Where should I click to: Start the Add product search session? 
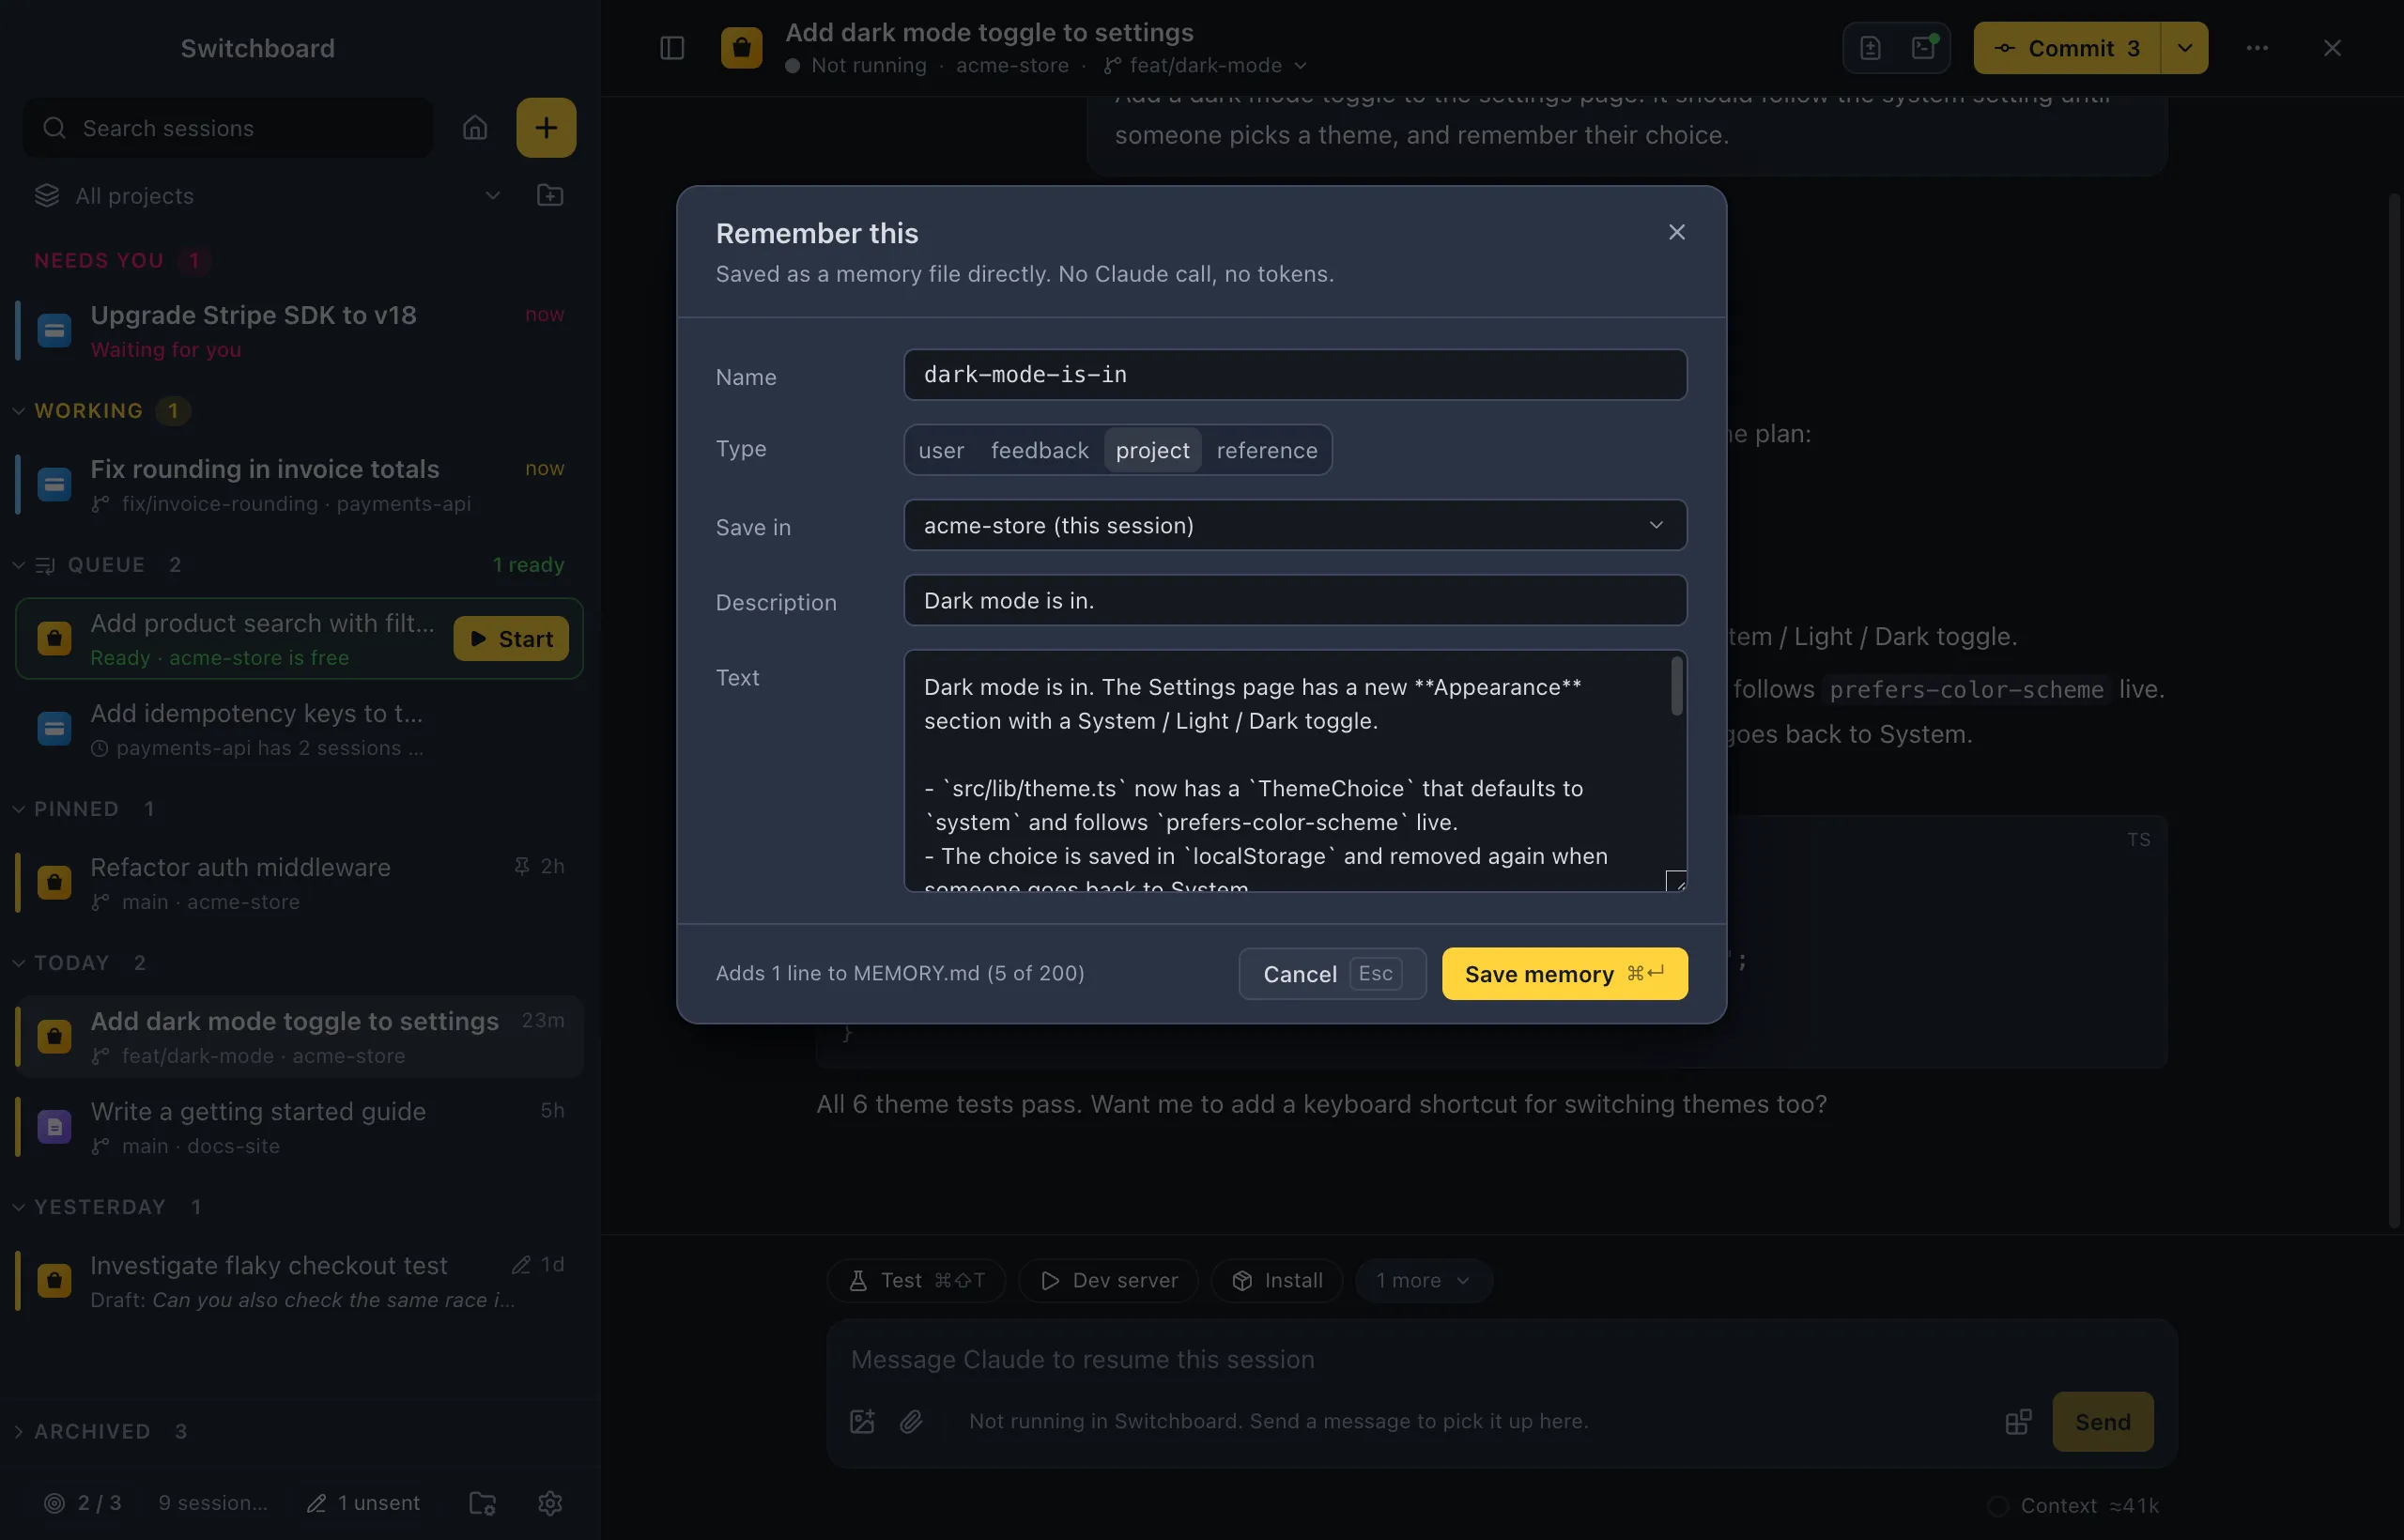click(511, 639)
